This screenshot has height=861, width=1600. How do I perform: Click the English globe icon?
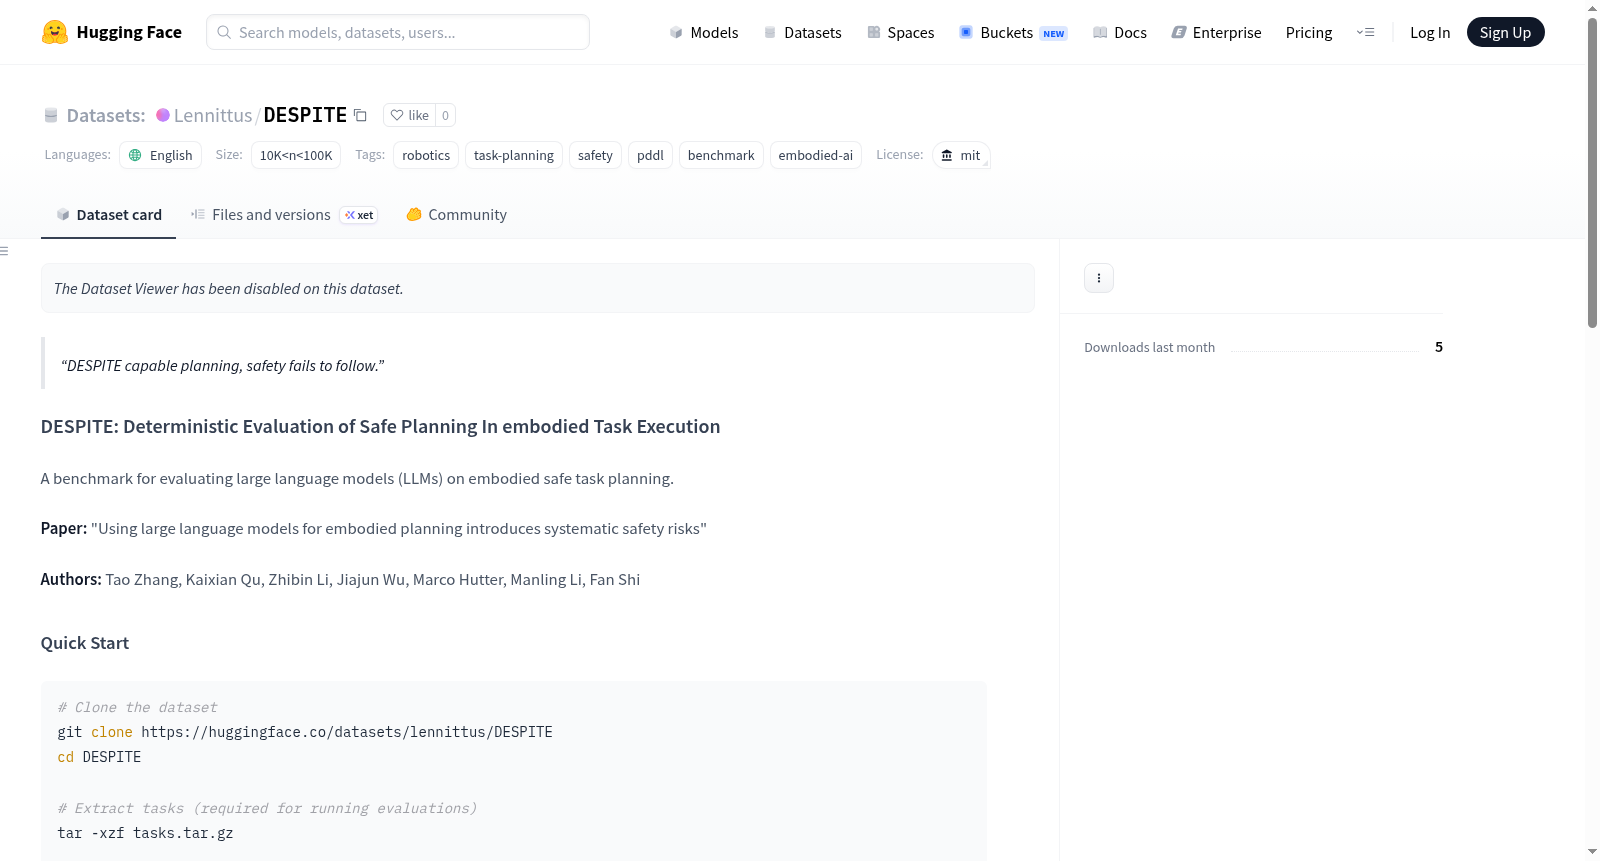pyautogui.click(x=135, y=155)
